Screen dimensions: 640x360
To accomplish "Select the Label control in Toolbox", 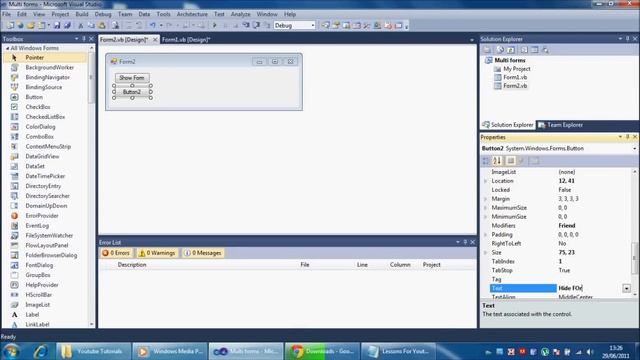I will coord(45,314).
